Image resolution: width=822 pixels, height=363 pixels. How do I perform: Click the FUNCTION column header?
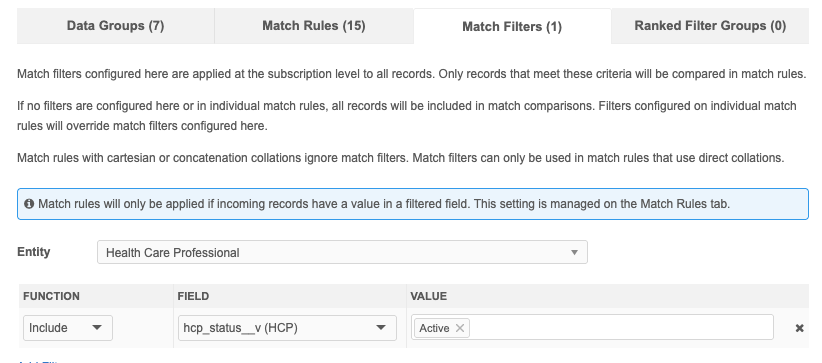(51, 296)
